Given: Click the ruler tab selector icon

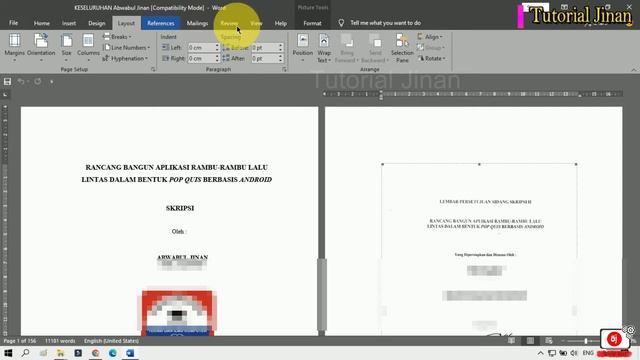Looking at the screenshot, I should click(5, 95).
